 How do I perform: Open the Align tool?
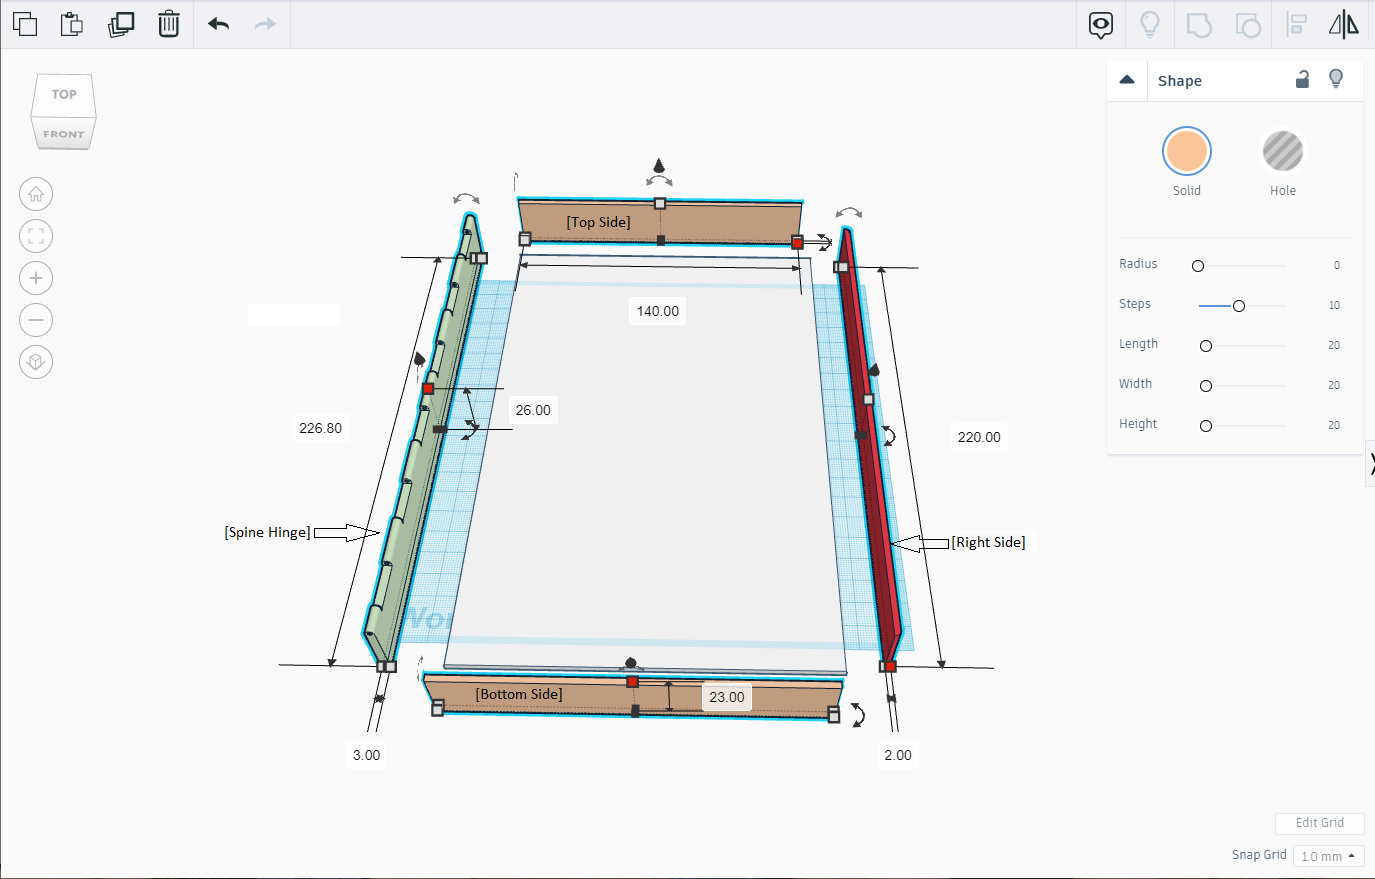[x=1295, y=24]
